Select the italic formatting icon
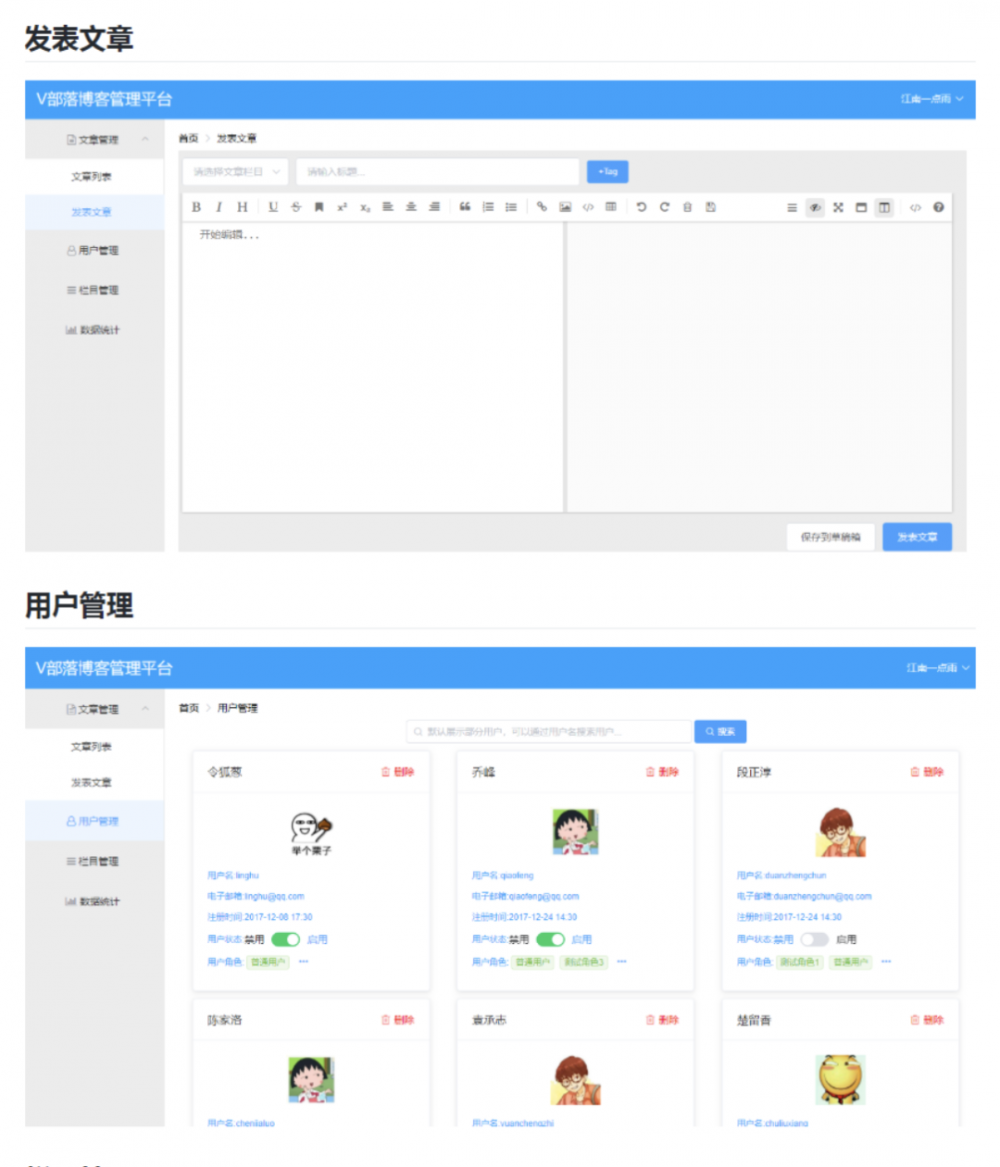The width and height of the screenshot is (1000, 1167). coord(218,207)
